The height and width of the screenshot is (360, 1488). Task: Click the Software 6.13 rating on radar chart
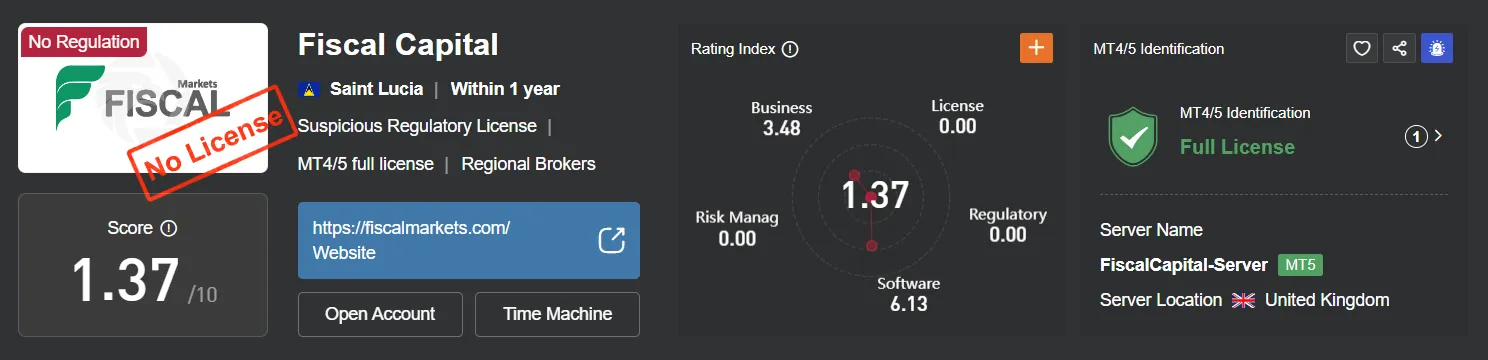[909, 294]
